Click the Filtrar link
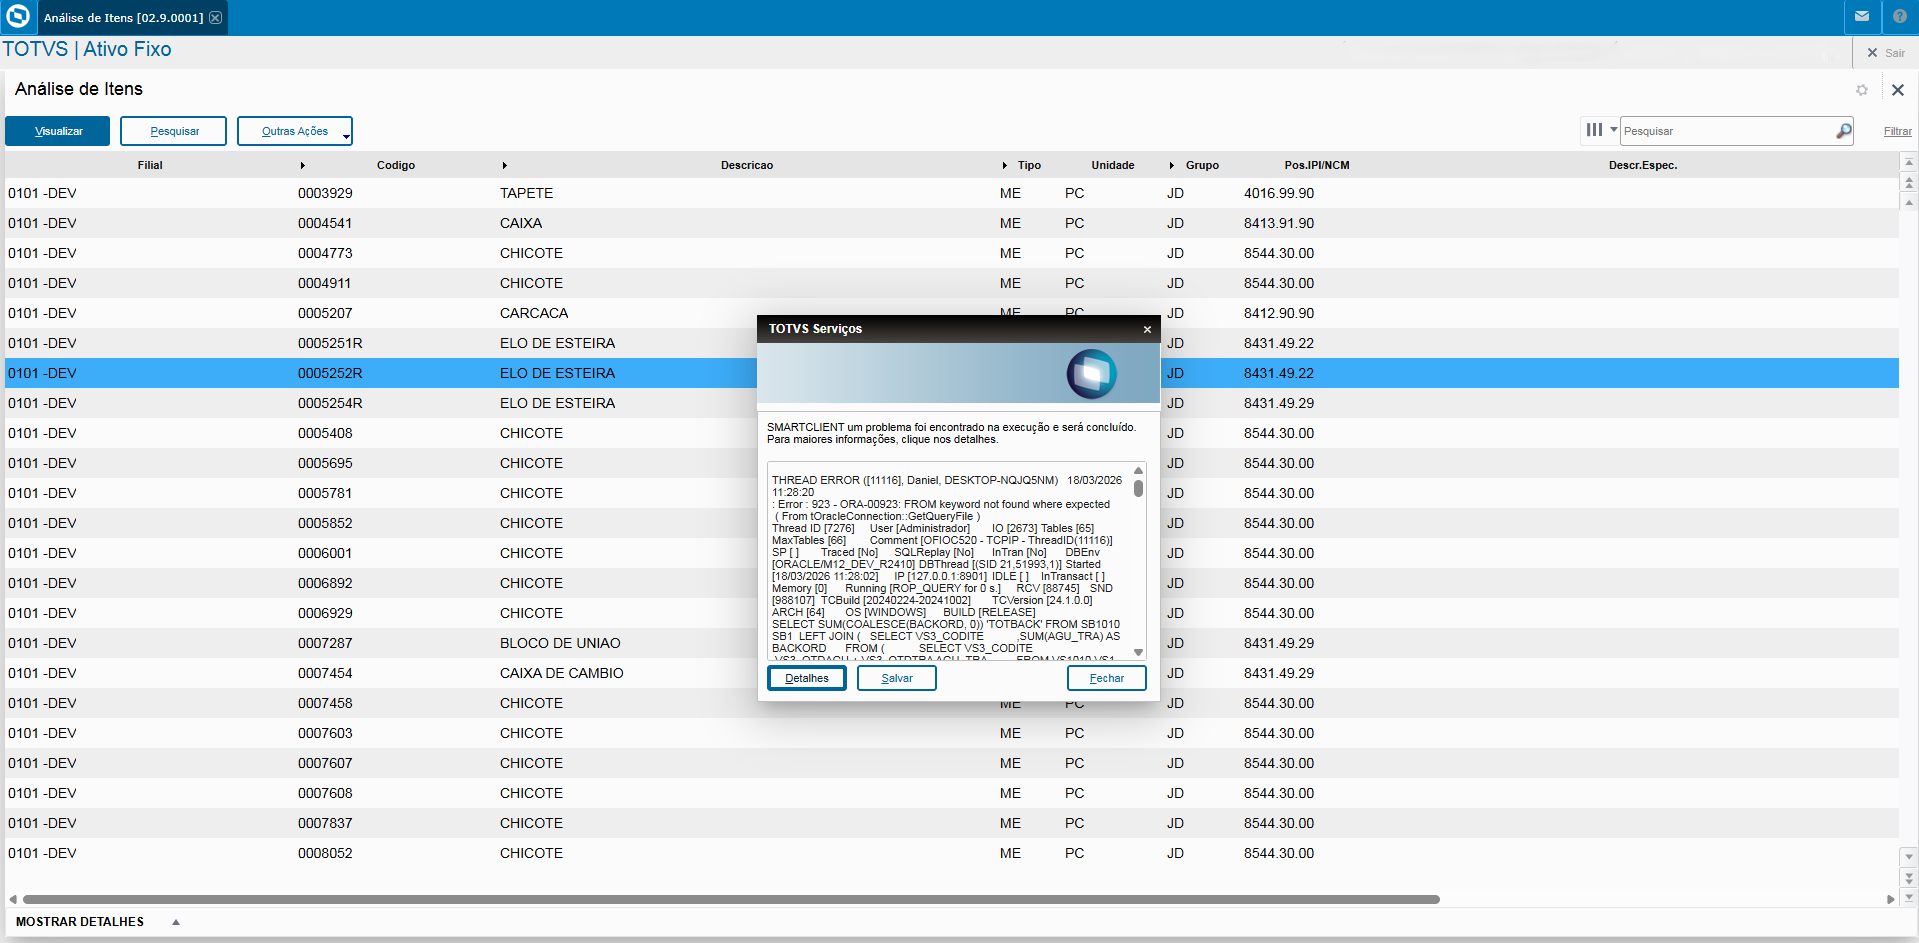1919x943 pixels. point(1897,131)
